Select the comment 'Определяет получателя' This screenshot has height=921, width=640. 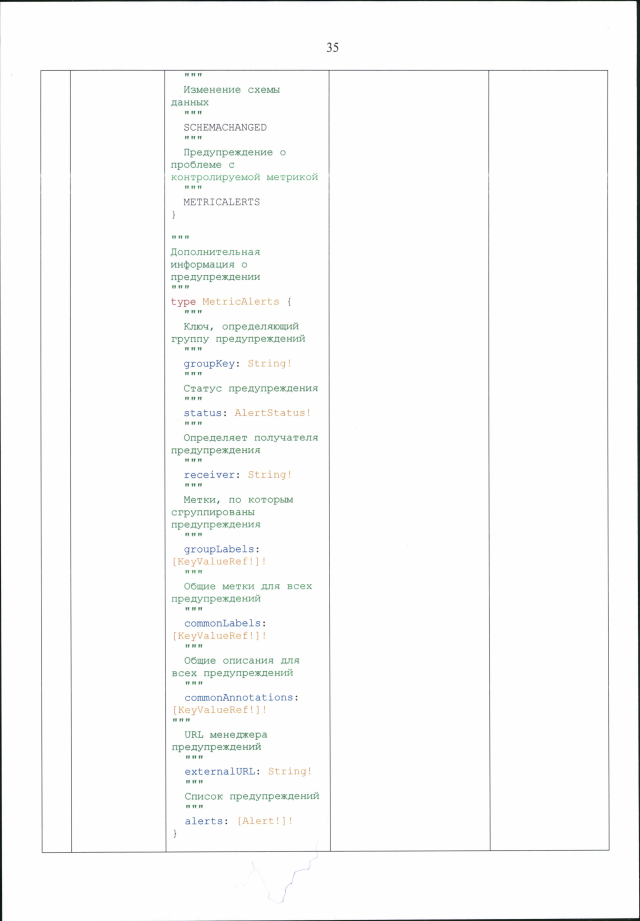(250, 438)
